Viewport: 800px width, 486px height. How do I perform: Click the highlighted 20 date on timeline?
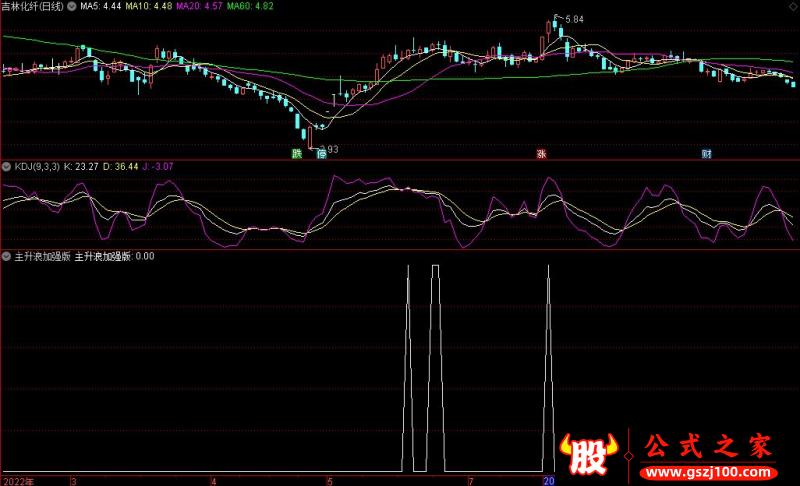pos(549,480)
